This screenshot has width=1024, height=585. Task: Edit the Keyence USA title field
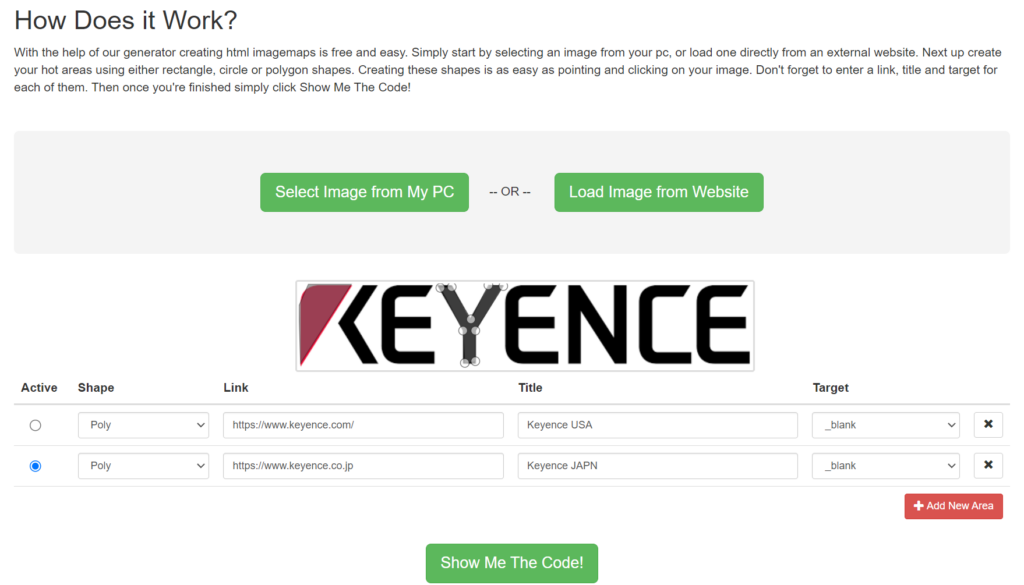657,425
